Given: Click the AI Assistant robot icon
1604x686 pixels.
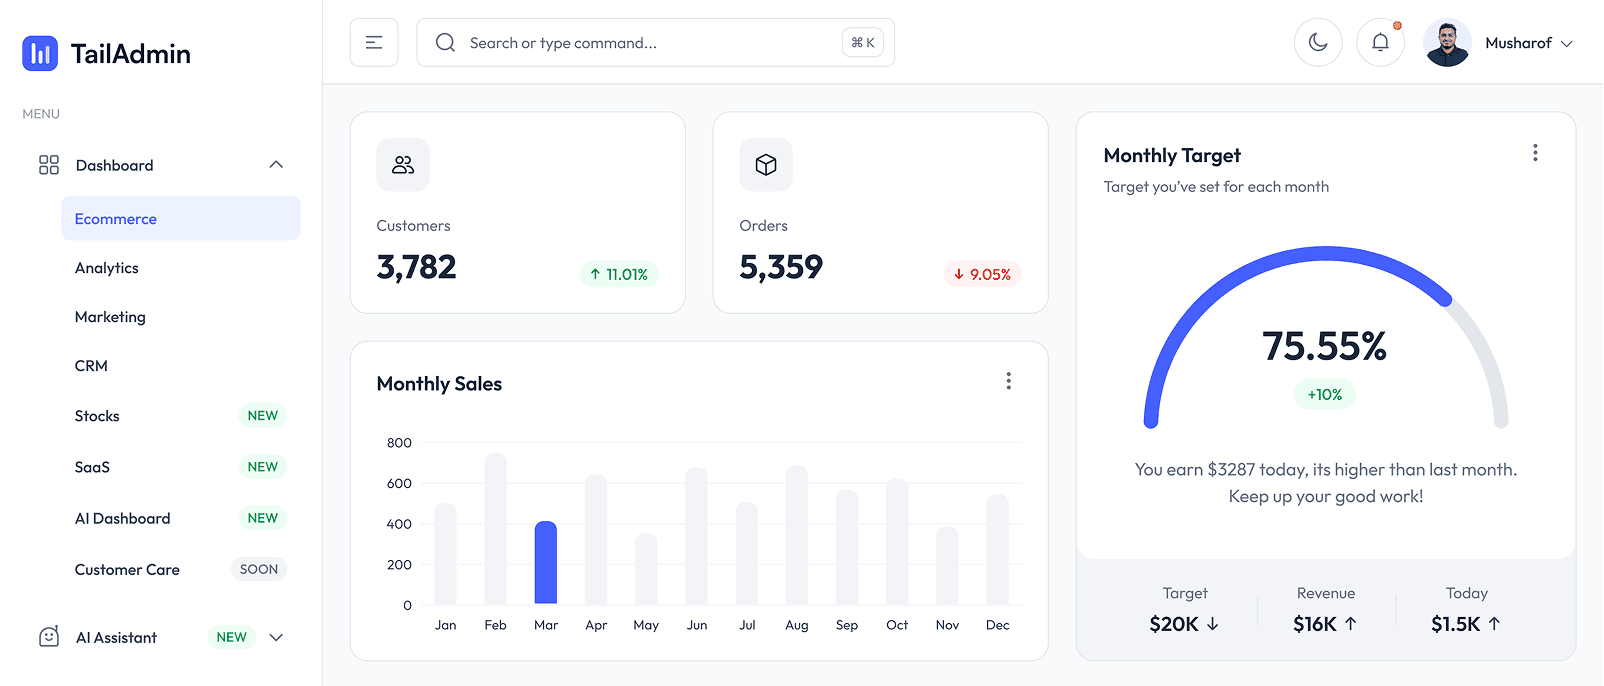Looking at the screenshot, I should (47, 637).
